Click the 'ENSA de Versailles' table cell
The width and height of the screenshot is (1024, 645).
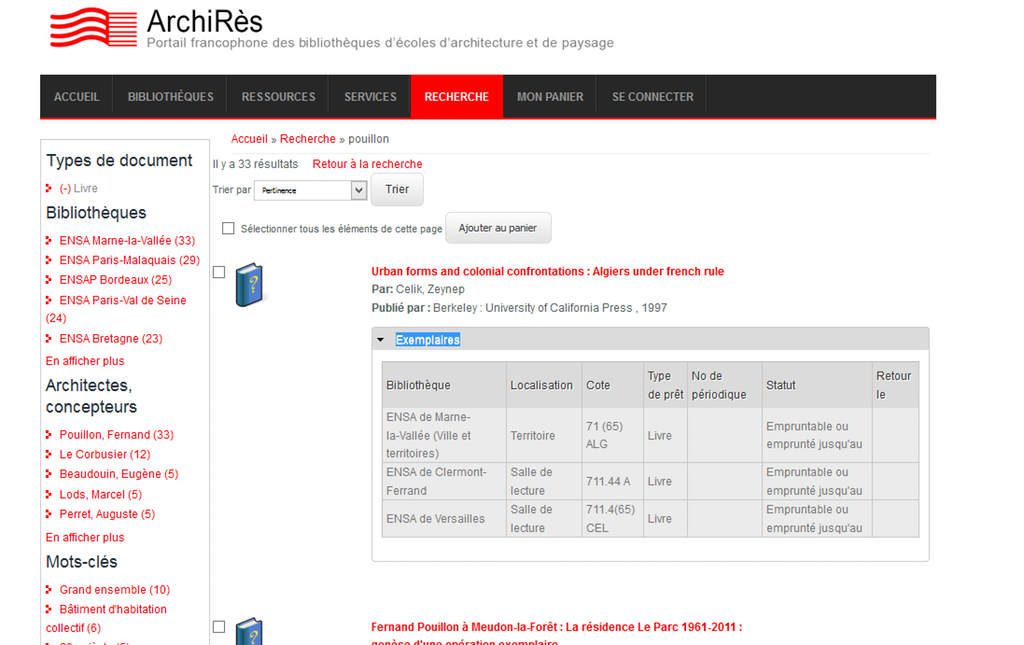[444, 519]
